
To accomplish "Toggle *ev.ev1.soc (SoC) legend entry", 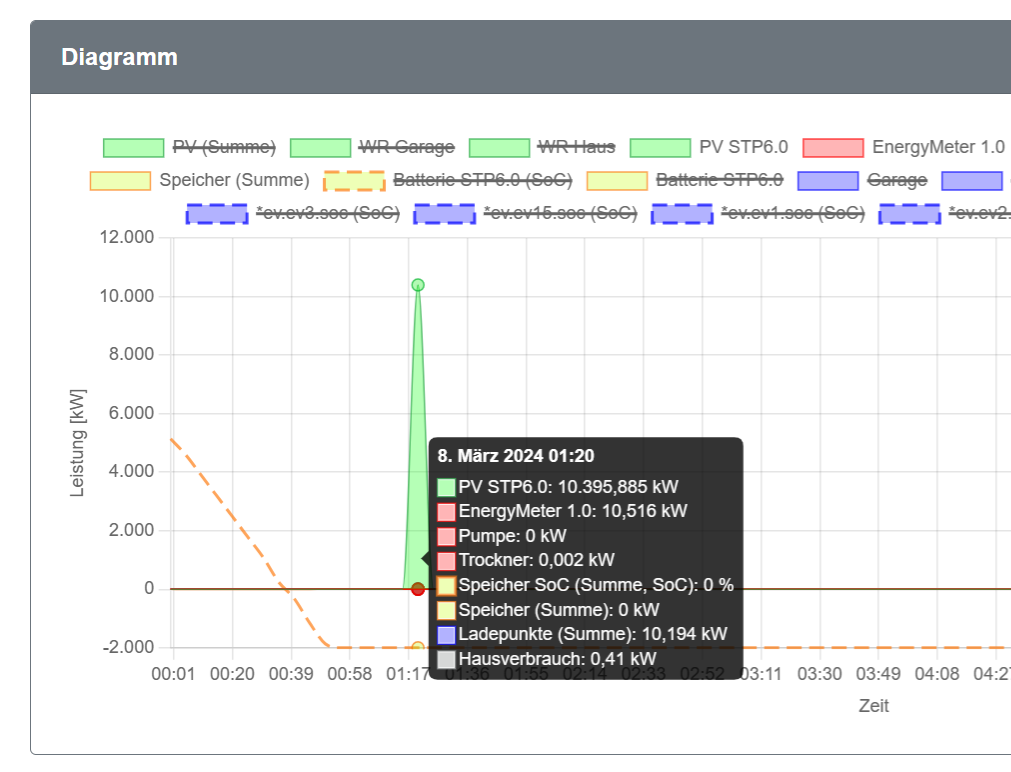I will 758,213.
